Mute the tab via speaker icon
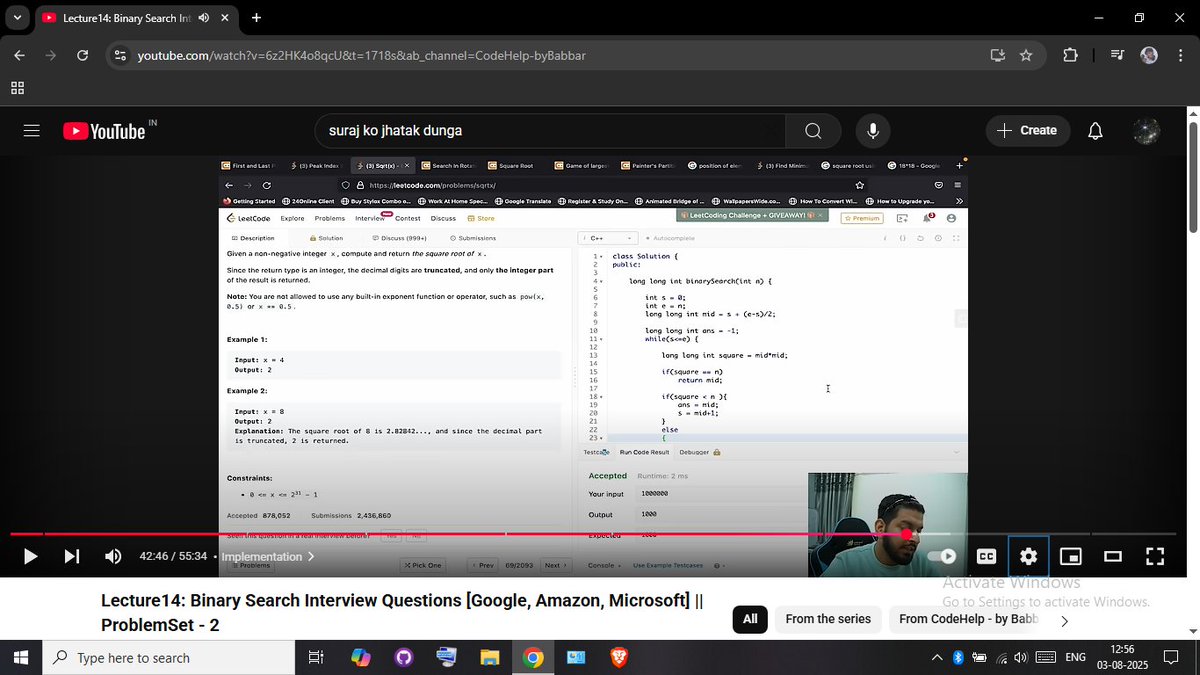Screen dimensions: 1200x675 pos(204,18)
